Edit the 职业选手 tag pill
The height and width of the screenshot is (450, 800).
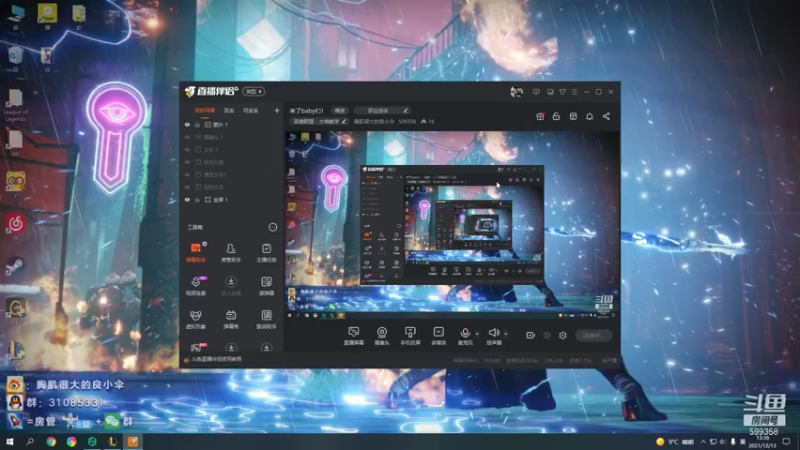tap(382, 110)
